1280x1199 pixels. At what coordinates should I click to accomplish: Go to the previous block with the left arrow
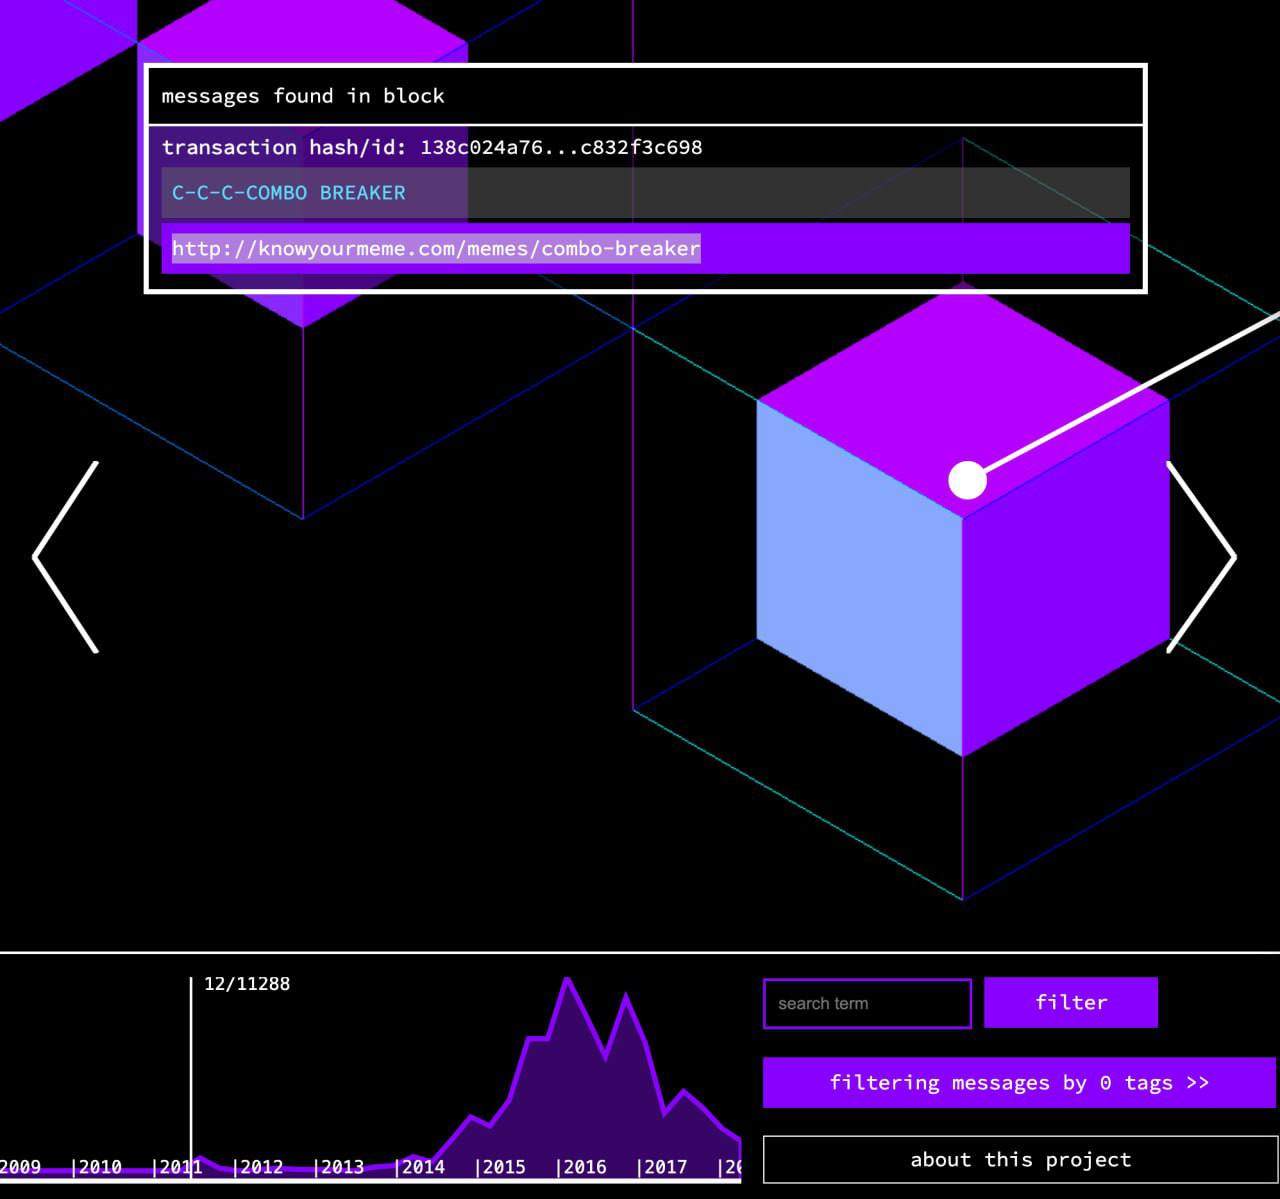(x=66, y=557)
